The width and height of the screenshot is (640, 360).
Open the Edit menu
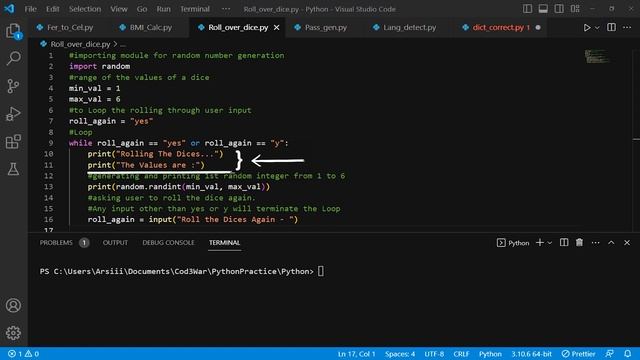(52, 9)
